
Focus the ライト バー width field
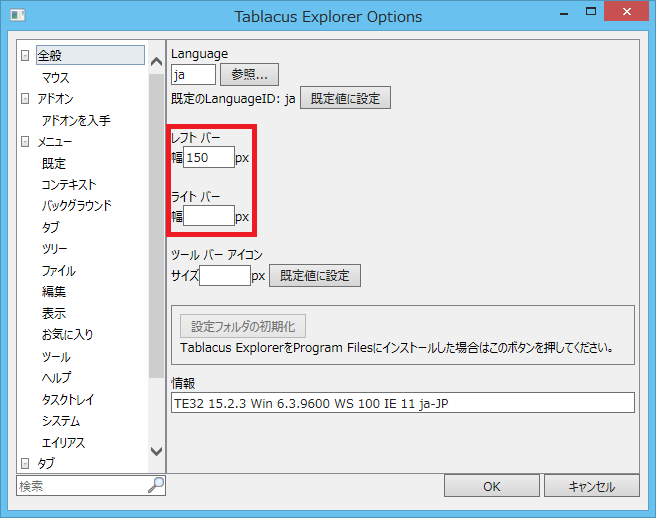(209, 216)
